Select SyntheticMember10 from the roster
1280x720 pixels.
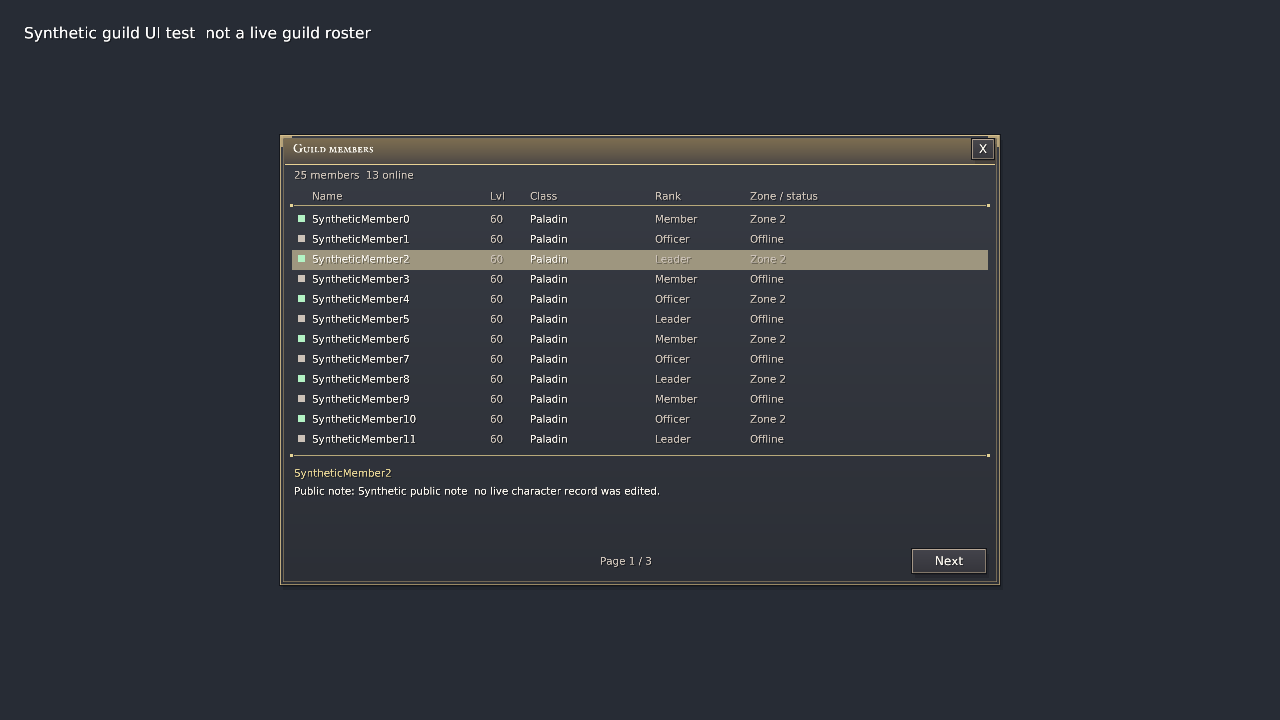pyautogui.click(x=364, y=419)
